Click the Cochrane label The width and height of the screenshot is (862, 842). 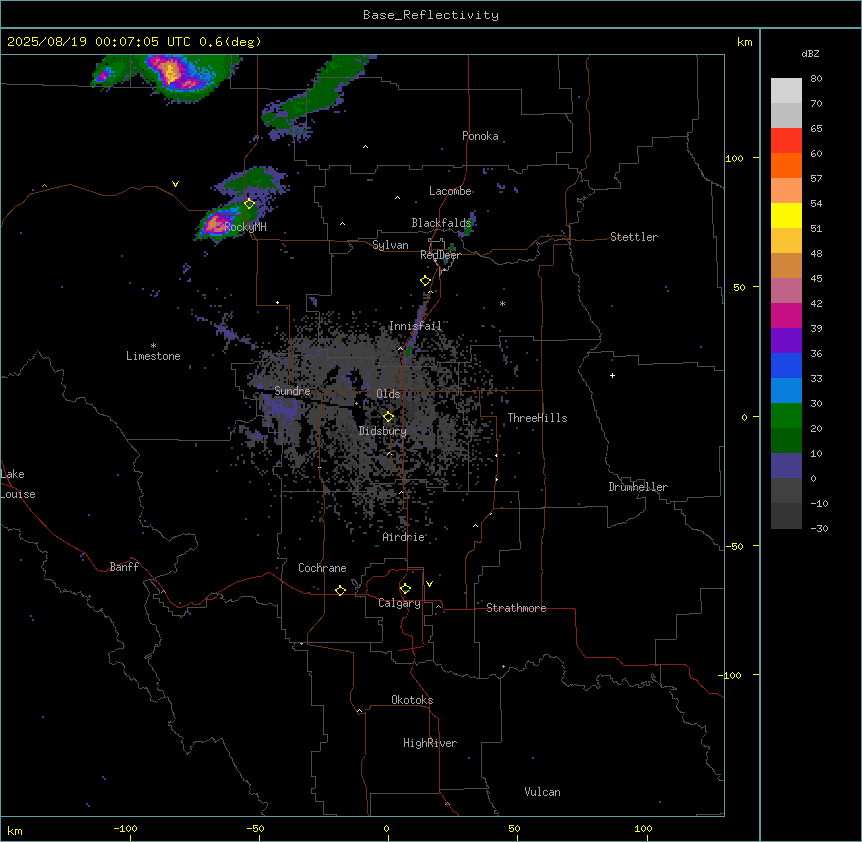(322, 568)
